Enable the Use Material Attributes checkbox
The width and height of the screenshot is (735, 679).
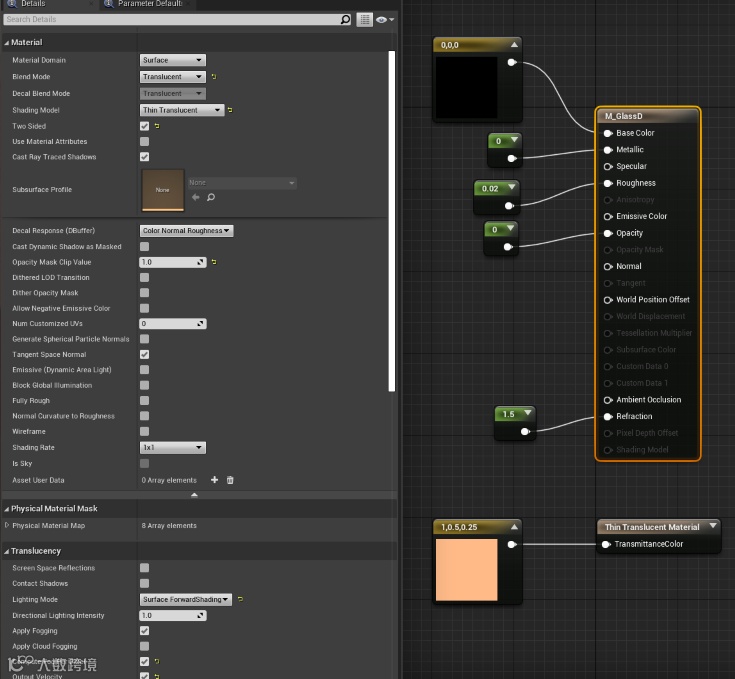(144, 142)
